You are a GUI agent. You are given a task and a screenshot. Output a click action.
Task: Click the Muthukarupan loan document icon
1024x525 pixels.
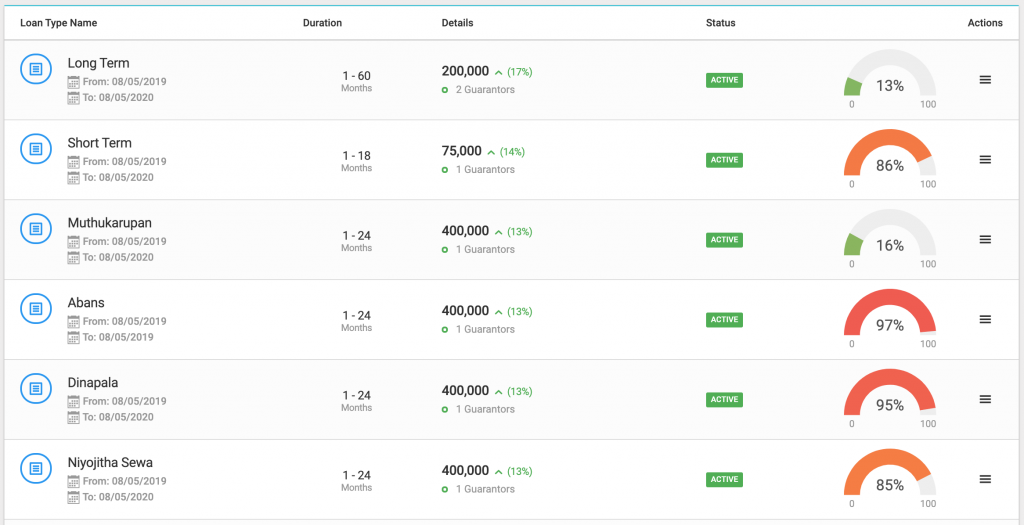[x=36, y=229]
